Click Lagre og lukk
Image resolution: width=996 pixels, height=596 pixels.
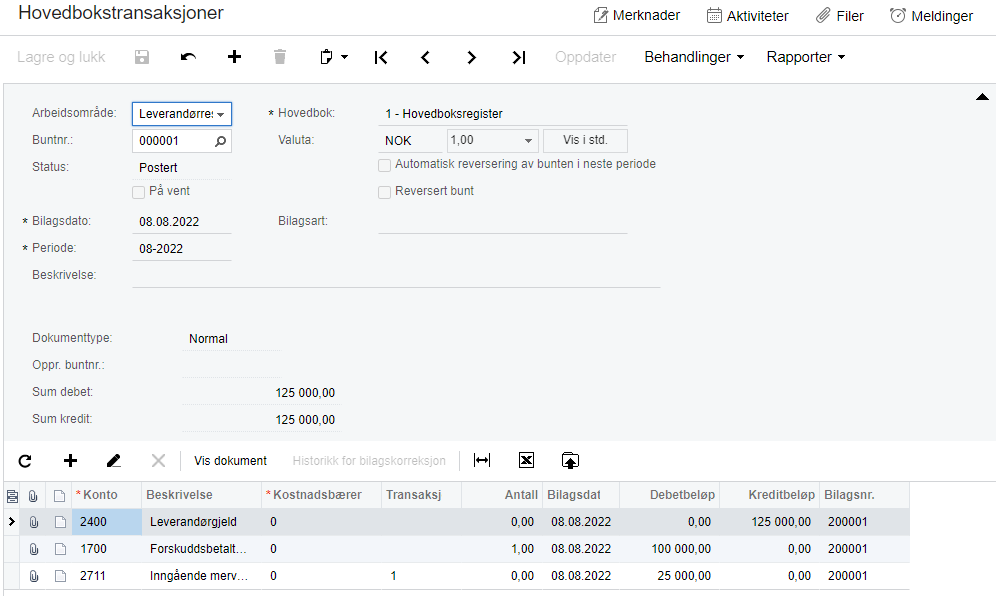coord(61,57)
